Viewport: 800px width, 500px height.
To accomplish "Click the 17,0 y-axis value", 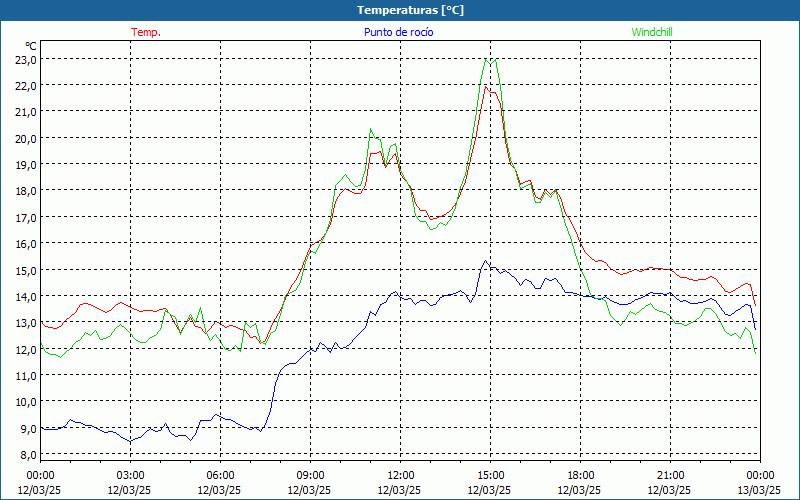I will coord(26,217).
